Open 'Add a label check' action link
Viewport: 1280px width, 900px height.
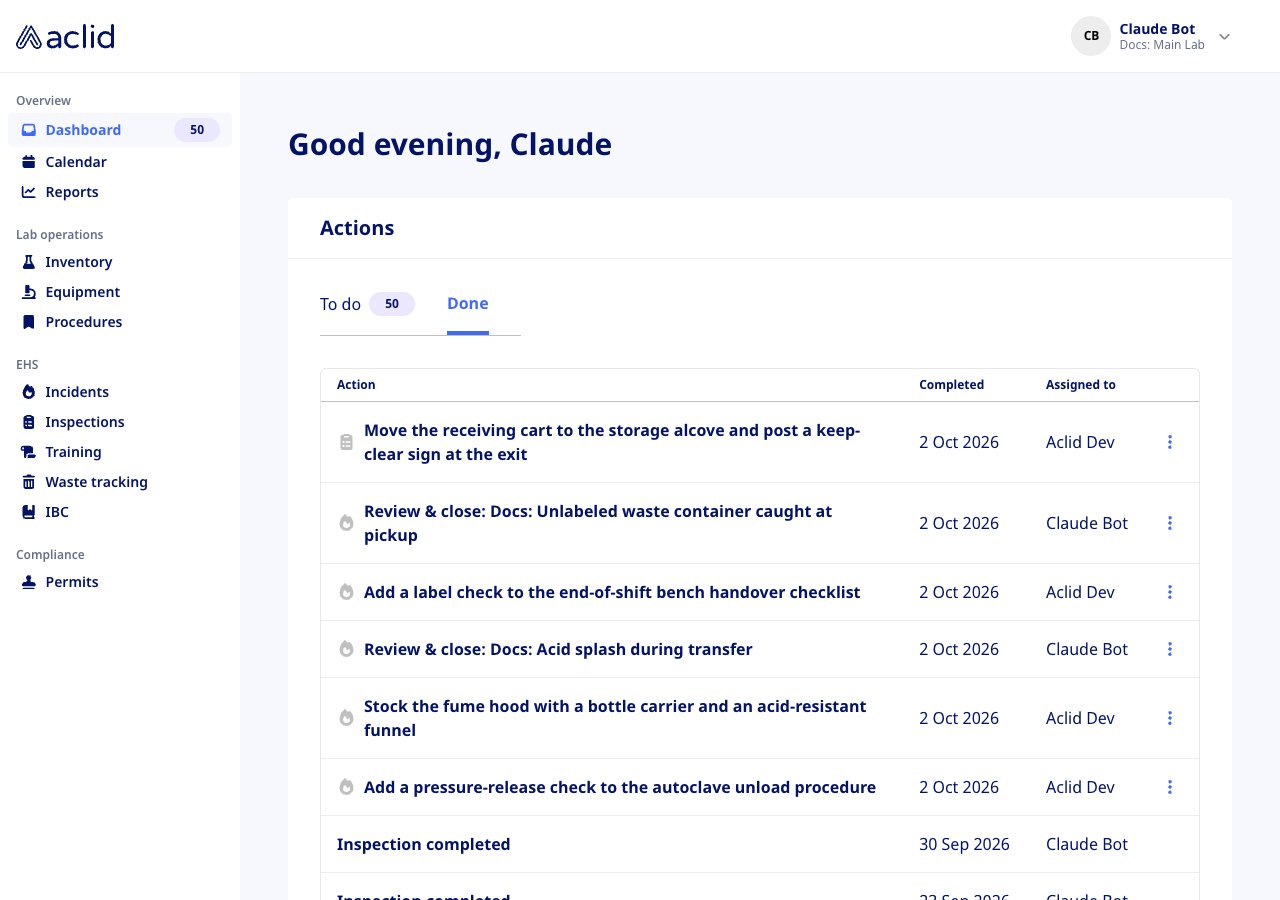click(x=612, y=592)
